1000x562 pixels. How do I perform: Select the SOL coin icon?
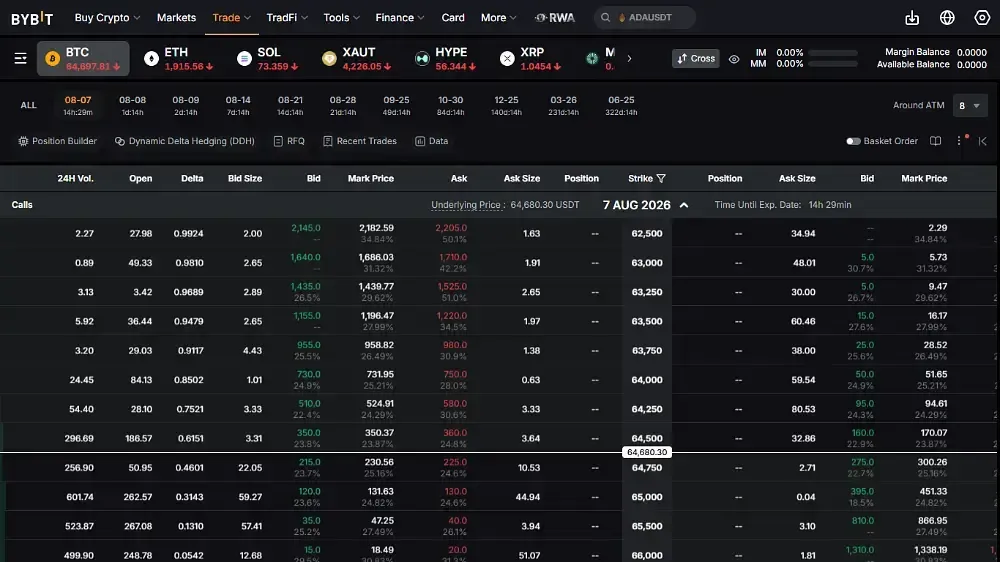click(x=244, y=59)
